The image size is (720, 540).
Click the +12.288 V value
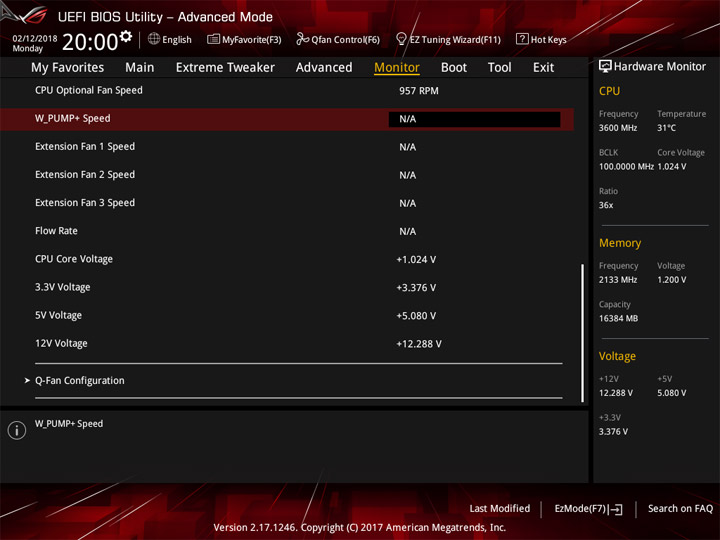pyautogui.click(x=419, y=344)
